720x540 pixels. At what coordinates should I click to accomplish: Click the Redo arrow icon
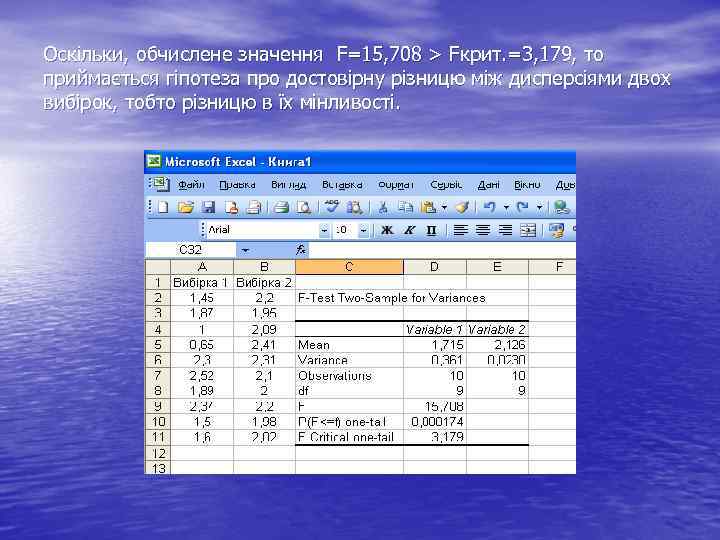point(523,207)
